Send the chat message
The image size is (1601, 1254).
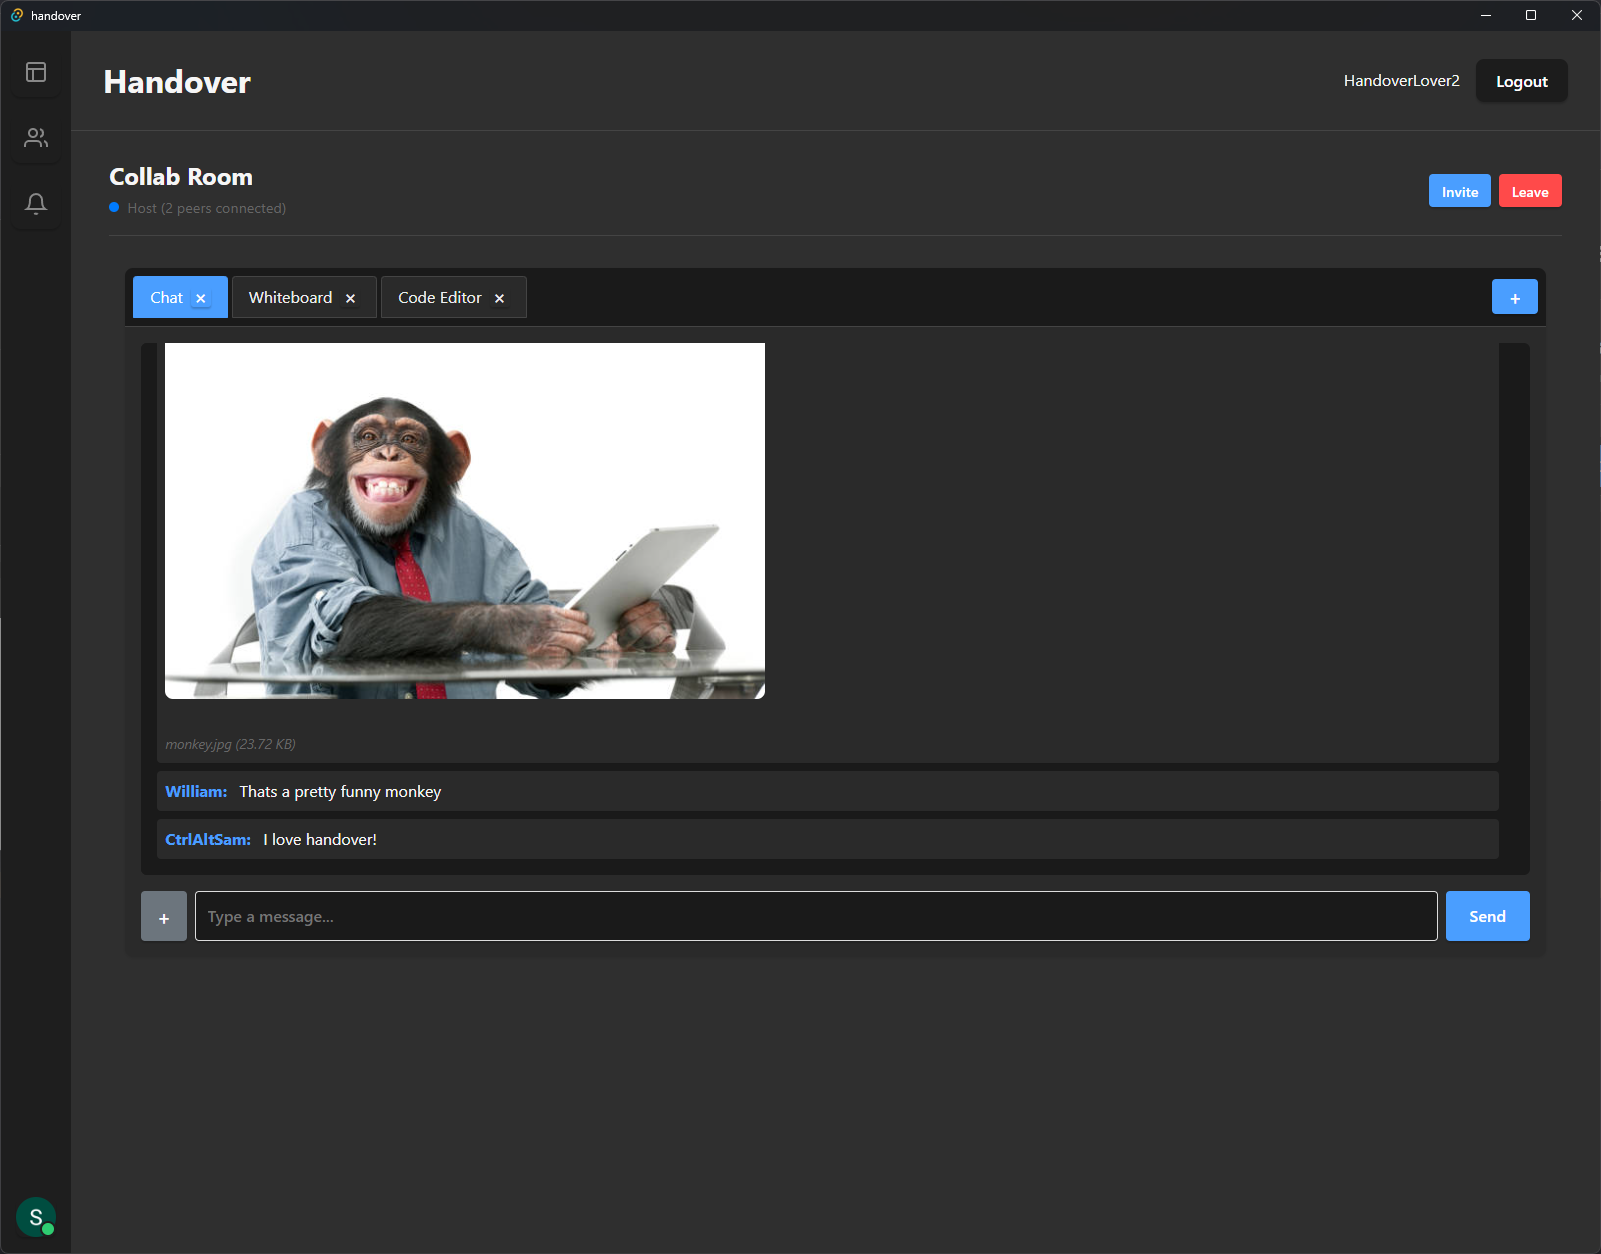click(x=1487, y=915)
